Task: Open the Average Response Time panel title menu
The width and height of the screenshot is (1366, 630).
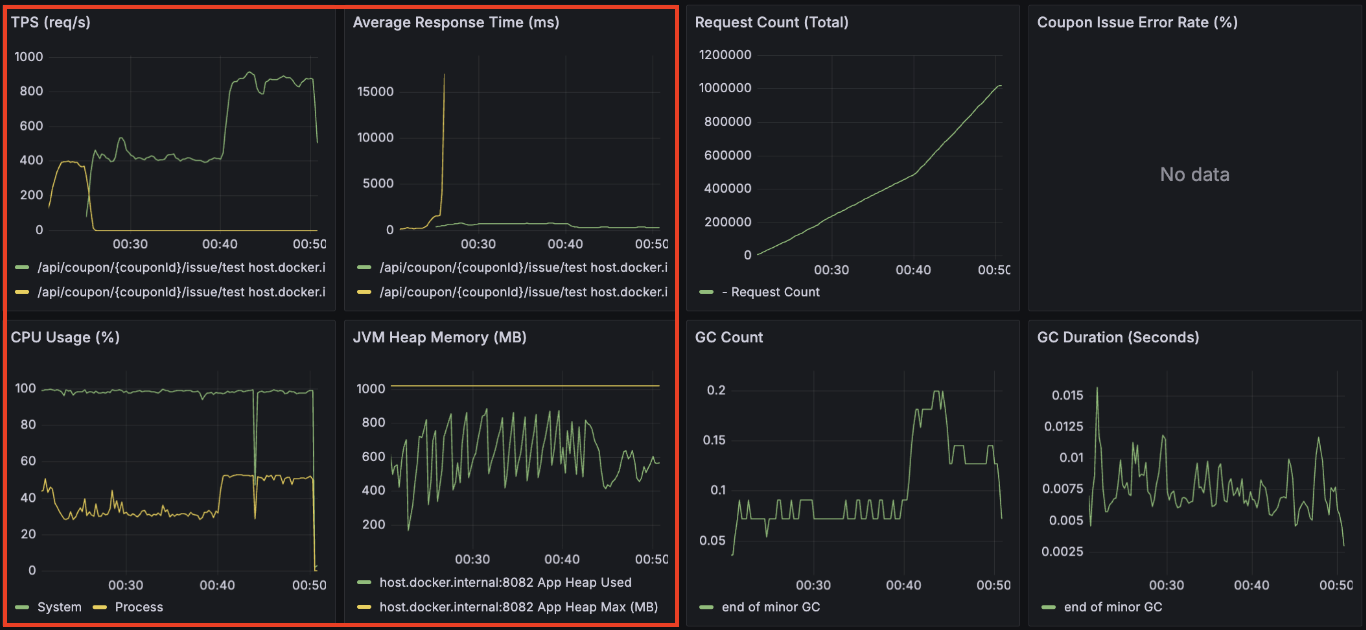Action: click(456, 22)
